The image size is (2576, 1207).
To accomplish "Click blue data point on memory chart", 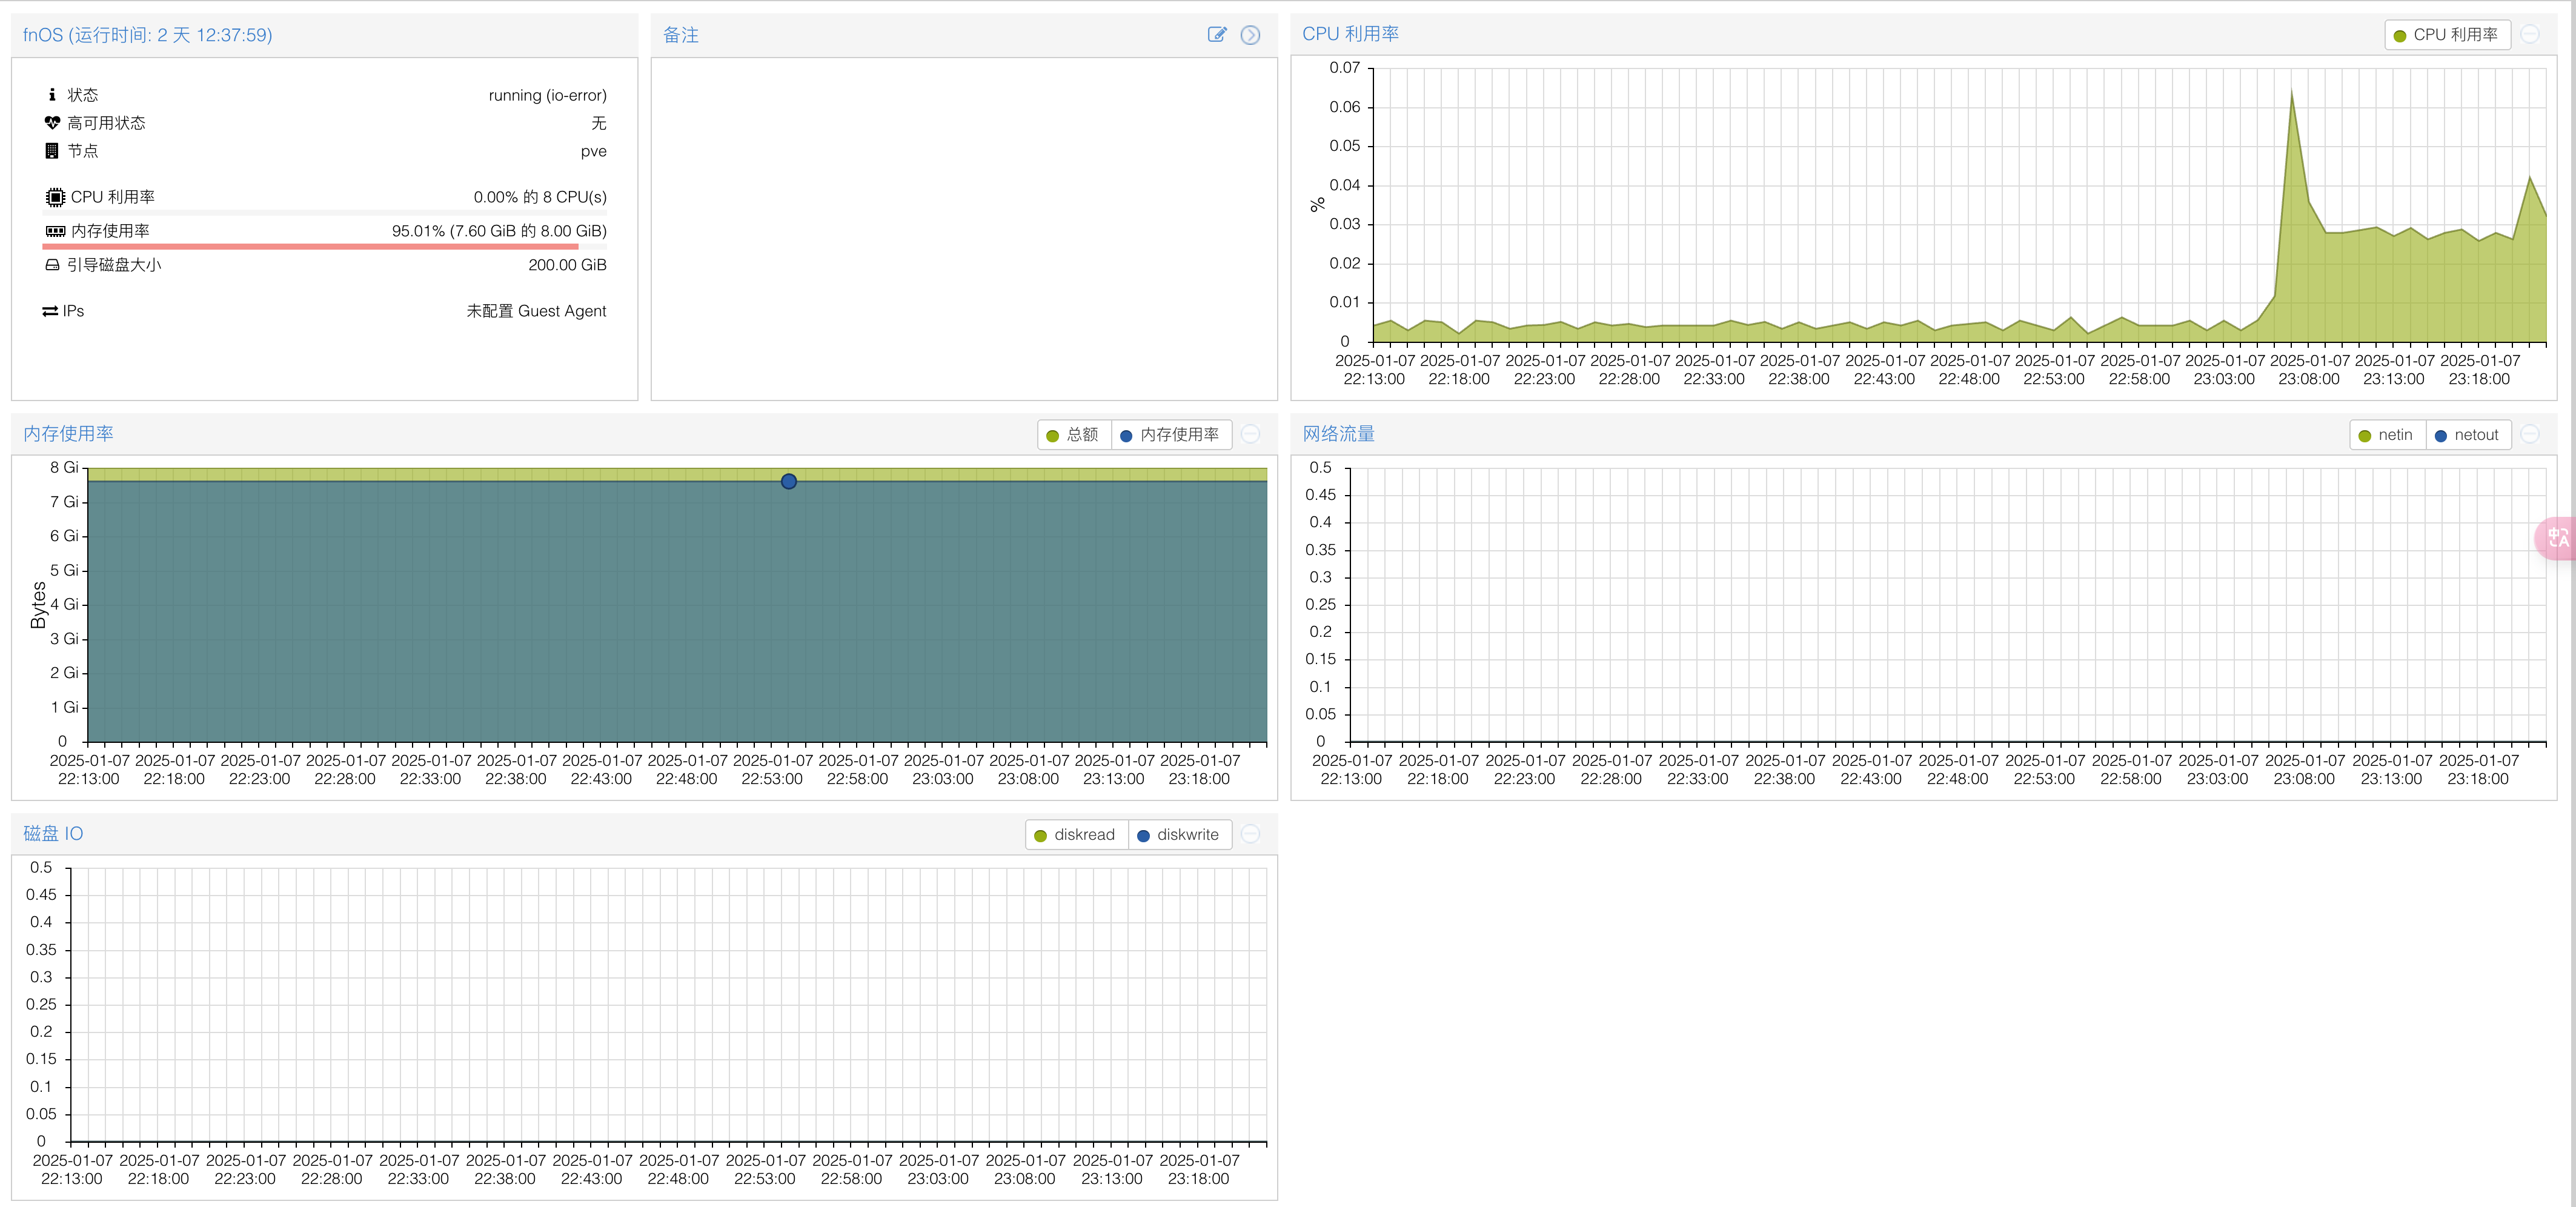I will click(789, 482).
